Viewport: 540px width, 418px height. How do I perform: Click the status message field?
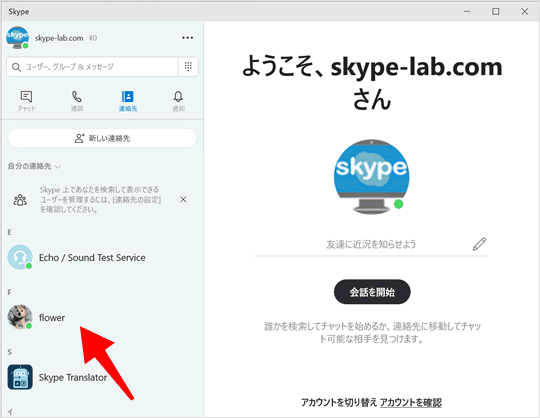click(x=371, y=244)
